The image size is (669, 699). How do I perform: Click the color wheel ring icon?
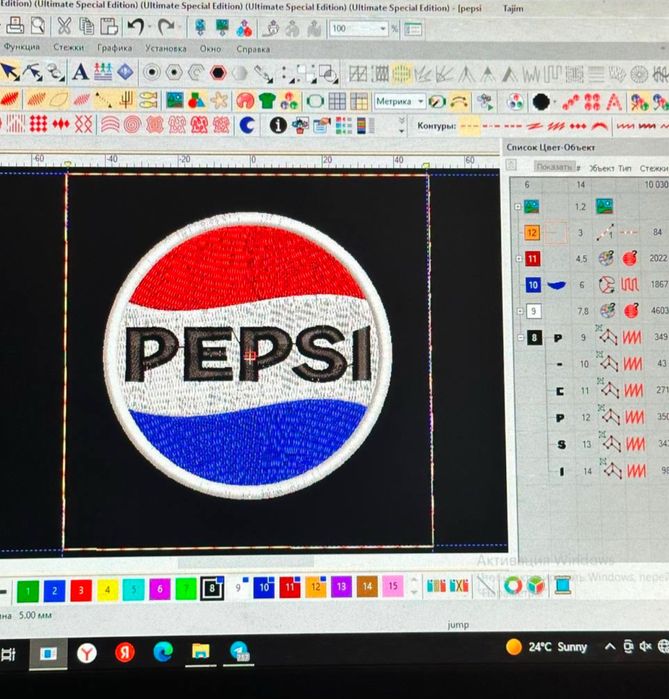513,585
